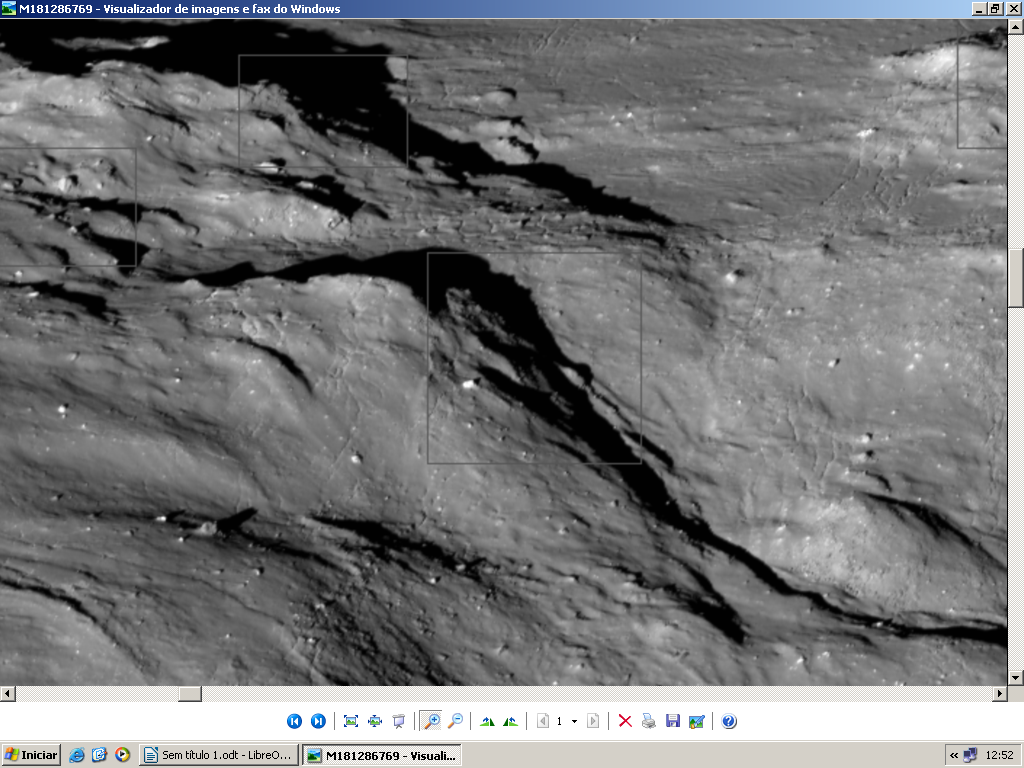Open image for editing
Viewport: 1024px width, 768px height.
(697, 721)
